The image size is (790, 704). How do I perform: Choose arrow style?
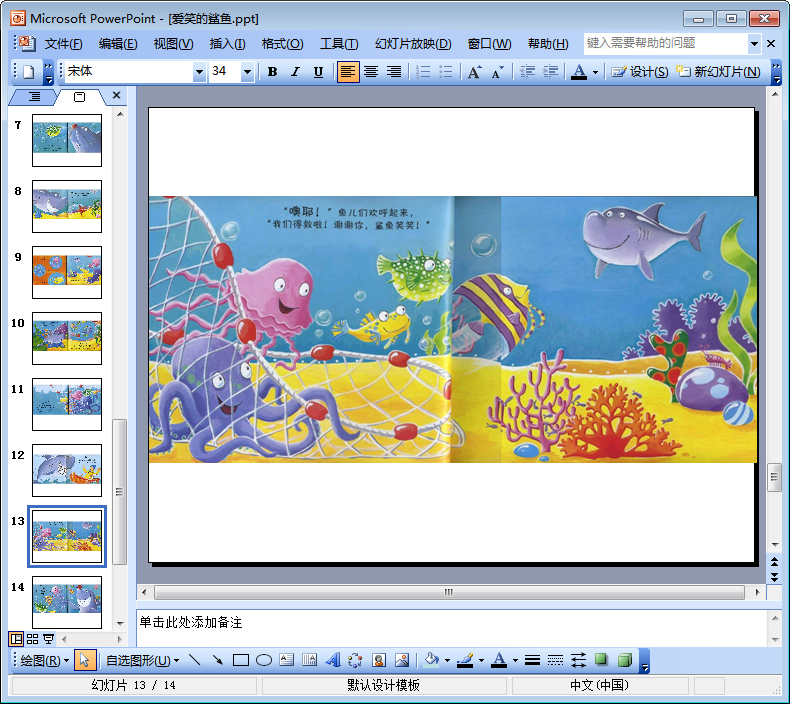(x=578, y=660)
